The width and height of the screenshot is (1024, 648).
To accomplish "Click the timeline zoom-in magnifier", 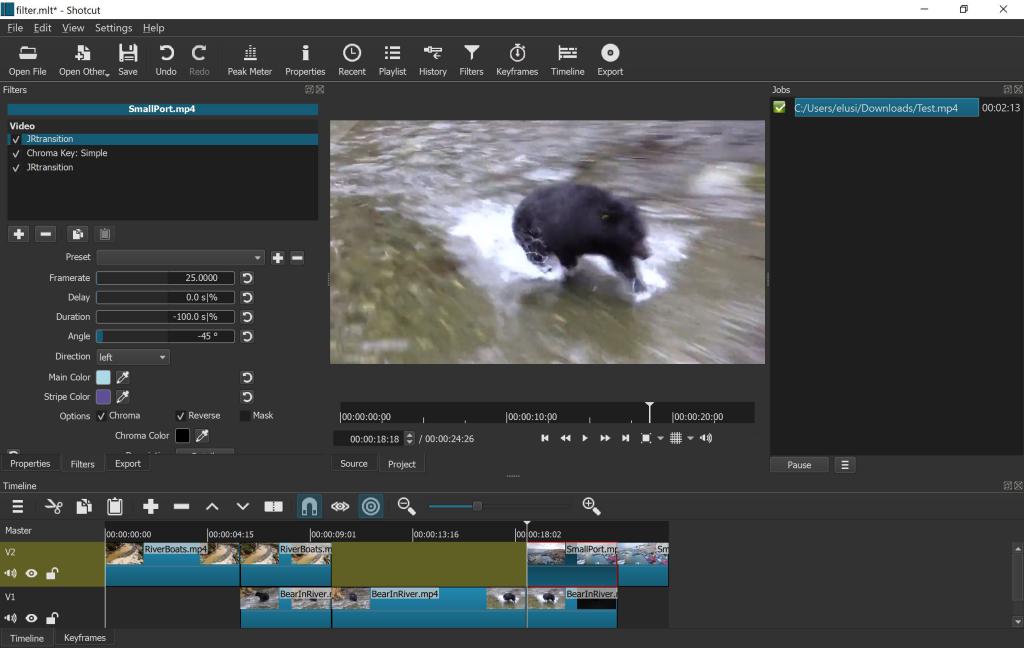I will (591, 507).
